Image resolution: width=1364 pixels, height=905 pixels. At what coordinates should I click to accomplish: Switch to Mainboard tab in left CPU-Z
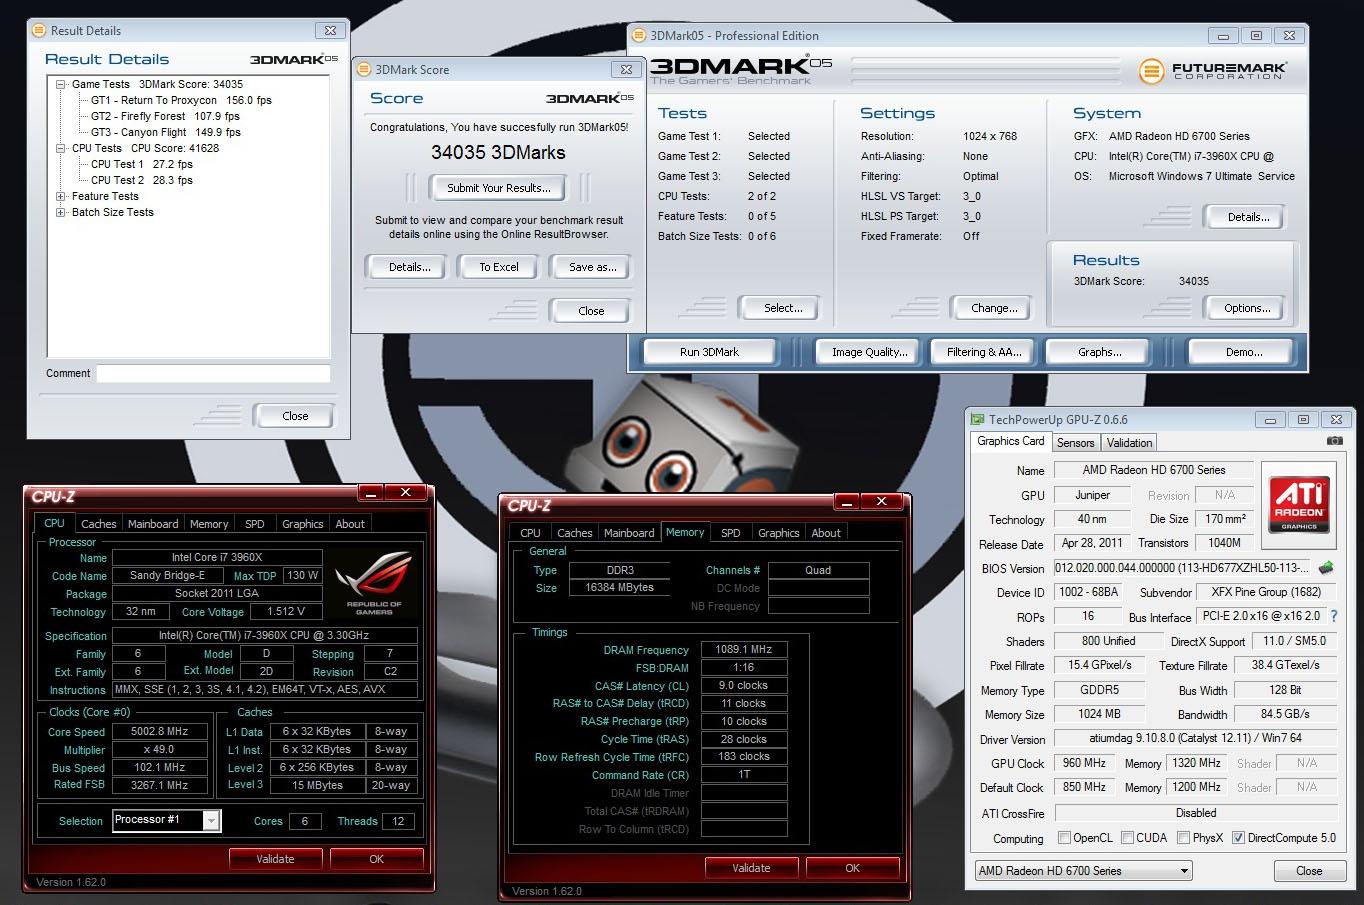(153, 524)
